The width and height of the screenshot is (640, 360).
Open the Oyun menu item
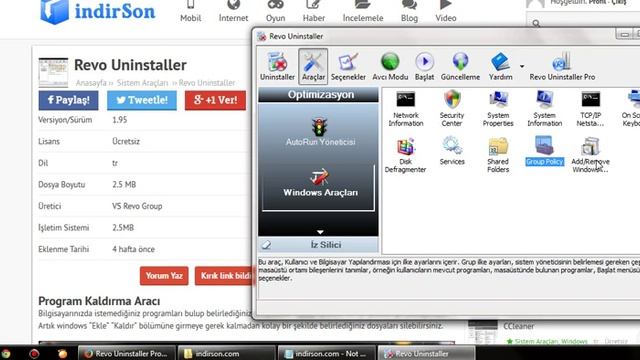pos(276,11)
